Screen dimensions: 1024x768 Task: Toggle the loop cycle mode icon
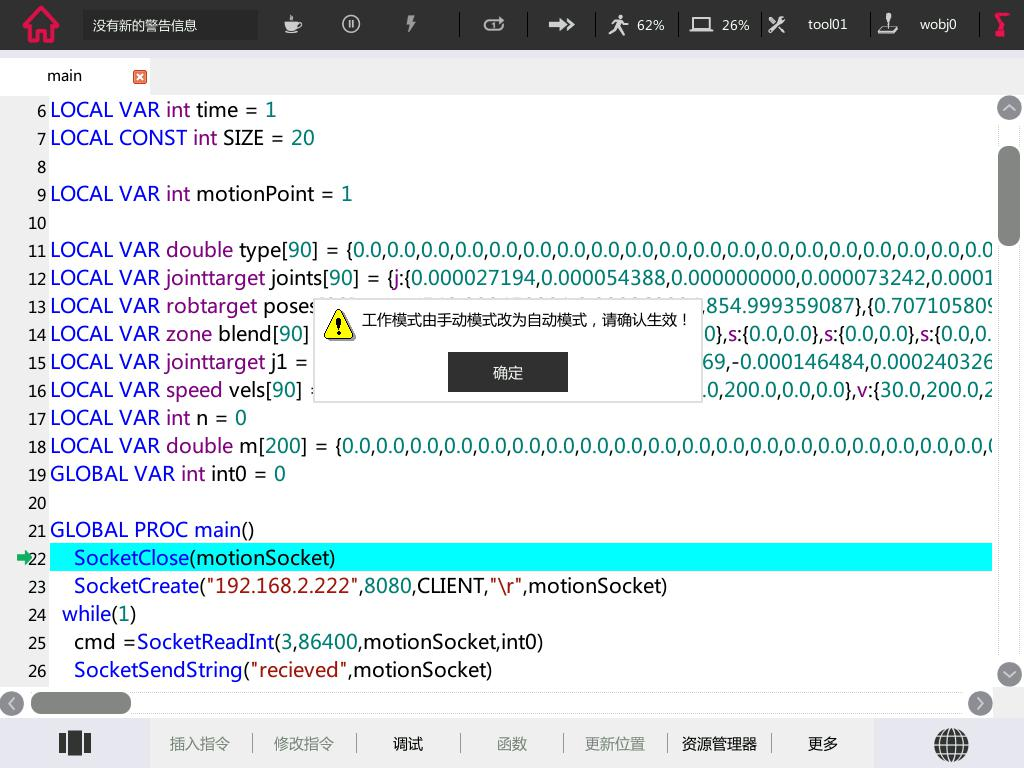(x=494, y=25)
